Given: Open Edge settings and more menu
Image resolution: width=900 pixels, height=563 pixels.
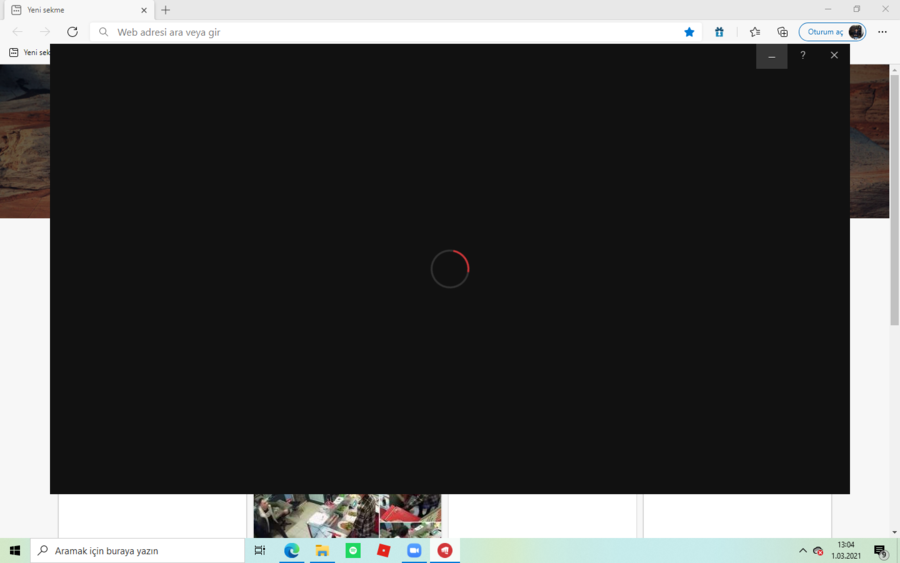Looking at the screenshot, I should tap(882, 32).
